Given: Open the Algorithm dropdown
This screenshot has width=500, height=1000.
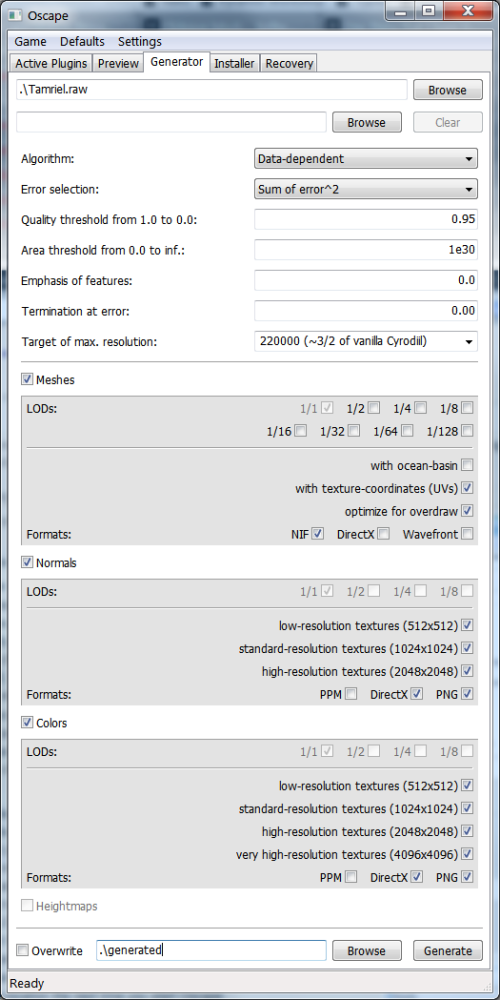Looking at the screenshot, I should [x=365, y=158].
